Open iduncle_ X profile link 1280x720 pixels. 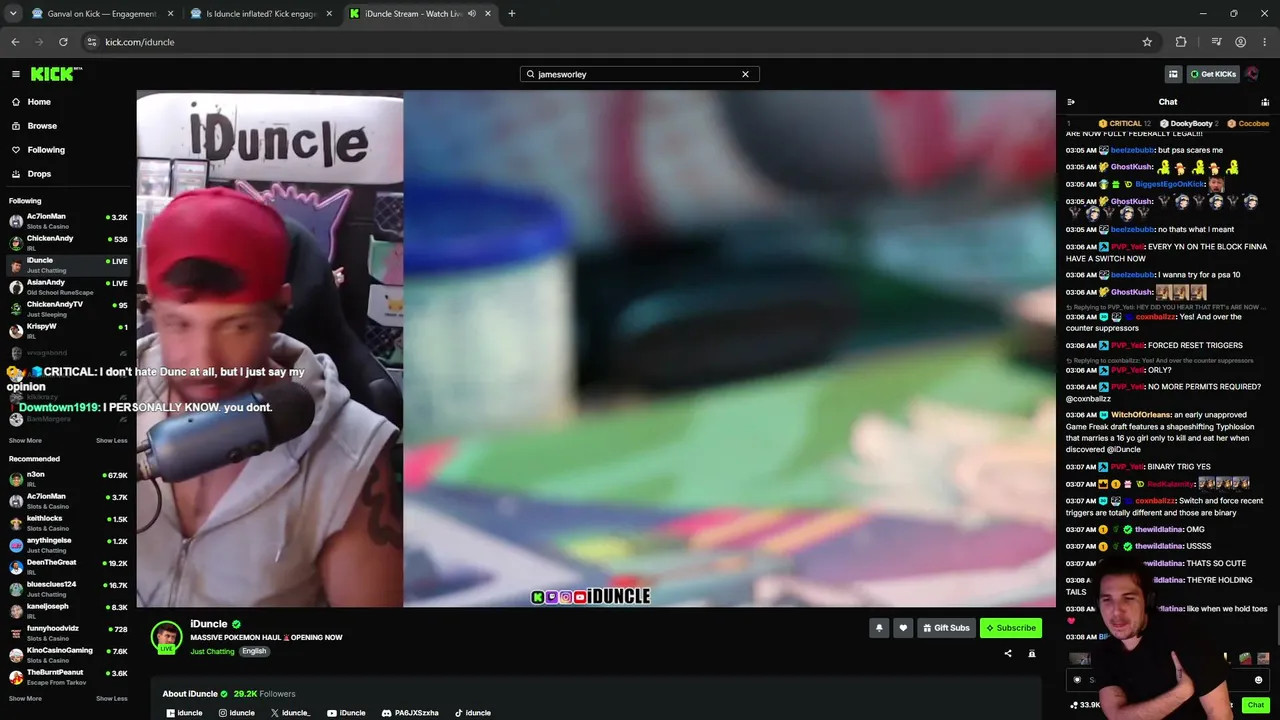pyautogui.click(x=290, y=713)
